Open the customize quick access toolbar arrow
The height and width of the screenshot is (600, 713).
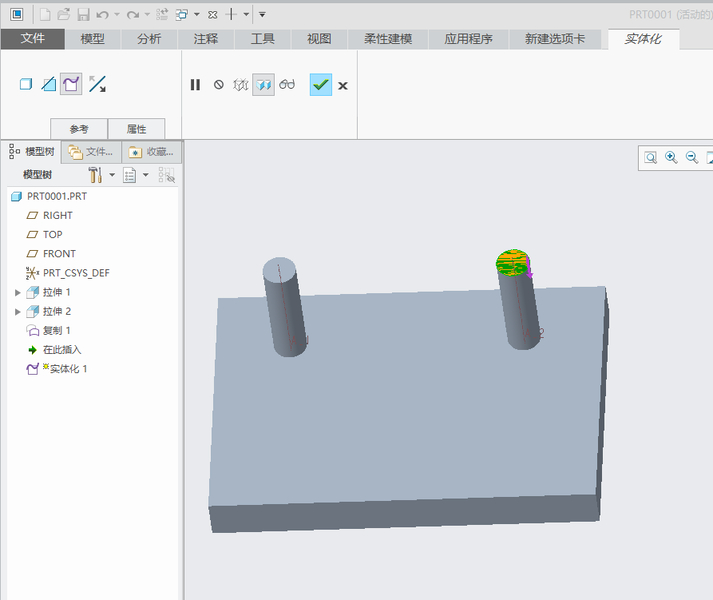pos(262,15)
